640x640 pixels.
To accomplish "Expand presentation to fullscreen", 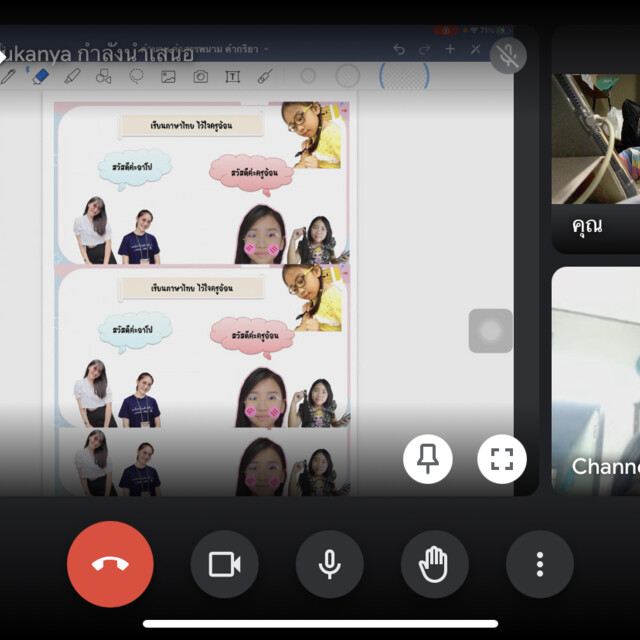I will (502, 459).
